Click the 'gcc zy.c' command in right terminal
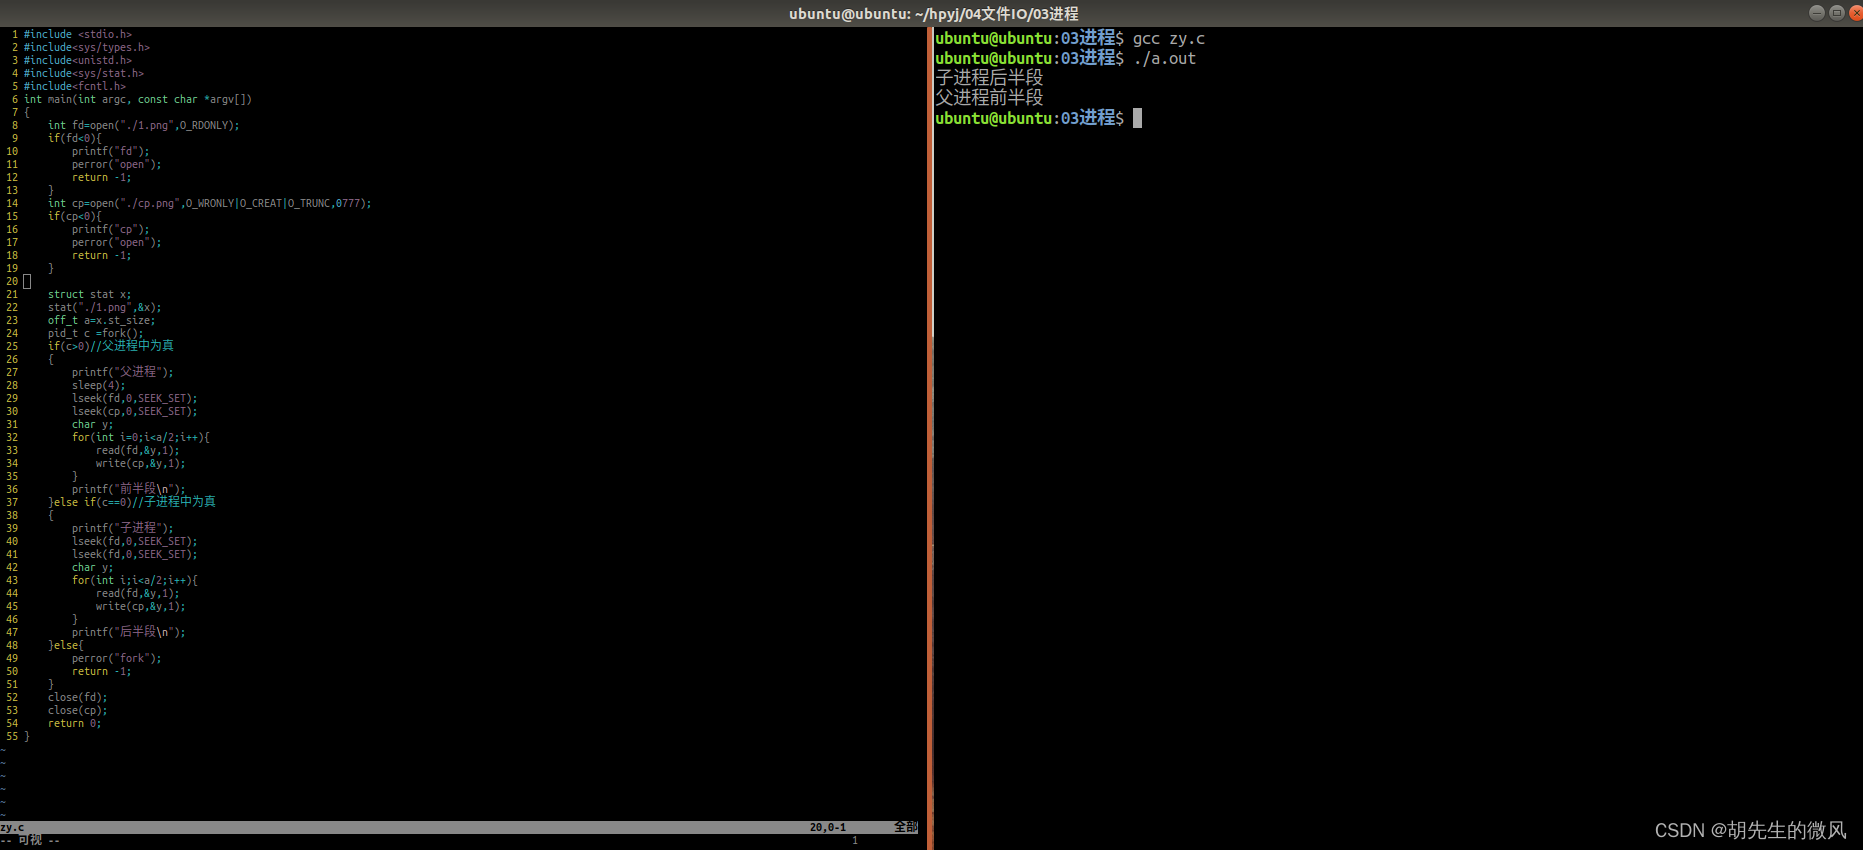The image size is (1863, 850). pyautogui.click(x=1169, y=39)
